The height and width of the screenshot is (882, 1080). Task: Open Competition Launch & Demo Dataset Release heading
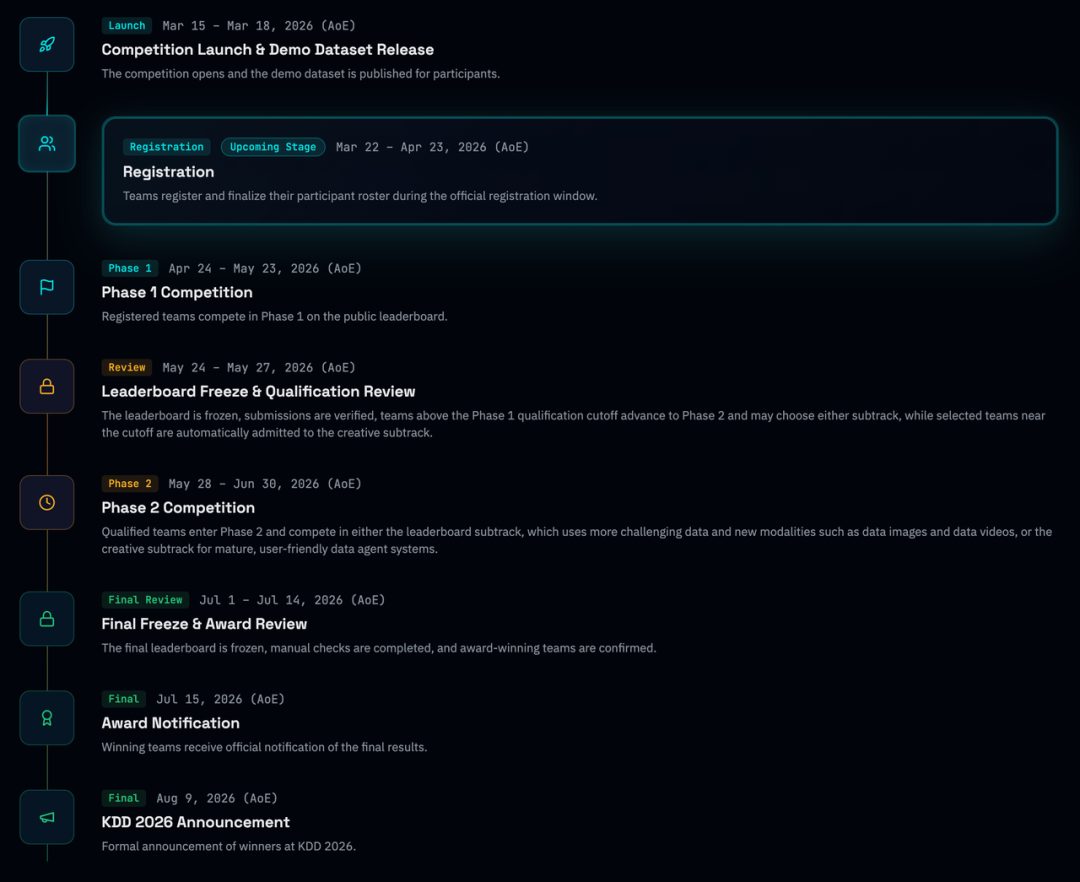coord(267,50)
